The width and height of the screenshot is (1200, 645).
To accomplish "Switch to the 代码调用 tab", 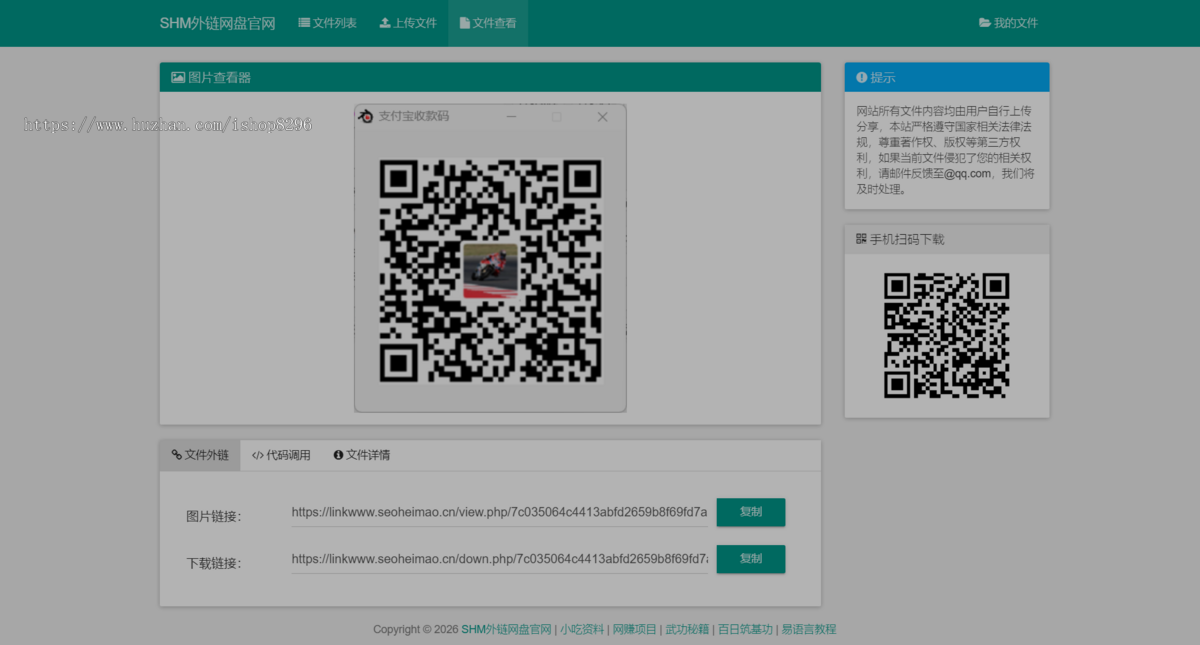I will coord(281,455).
